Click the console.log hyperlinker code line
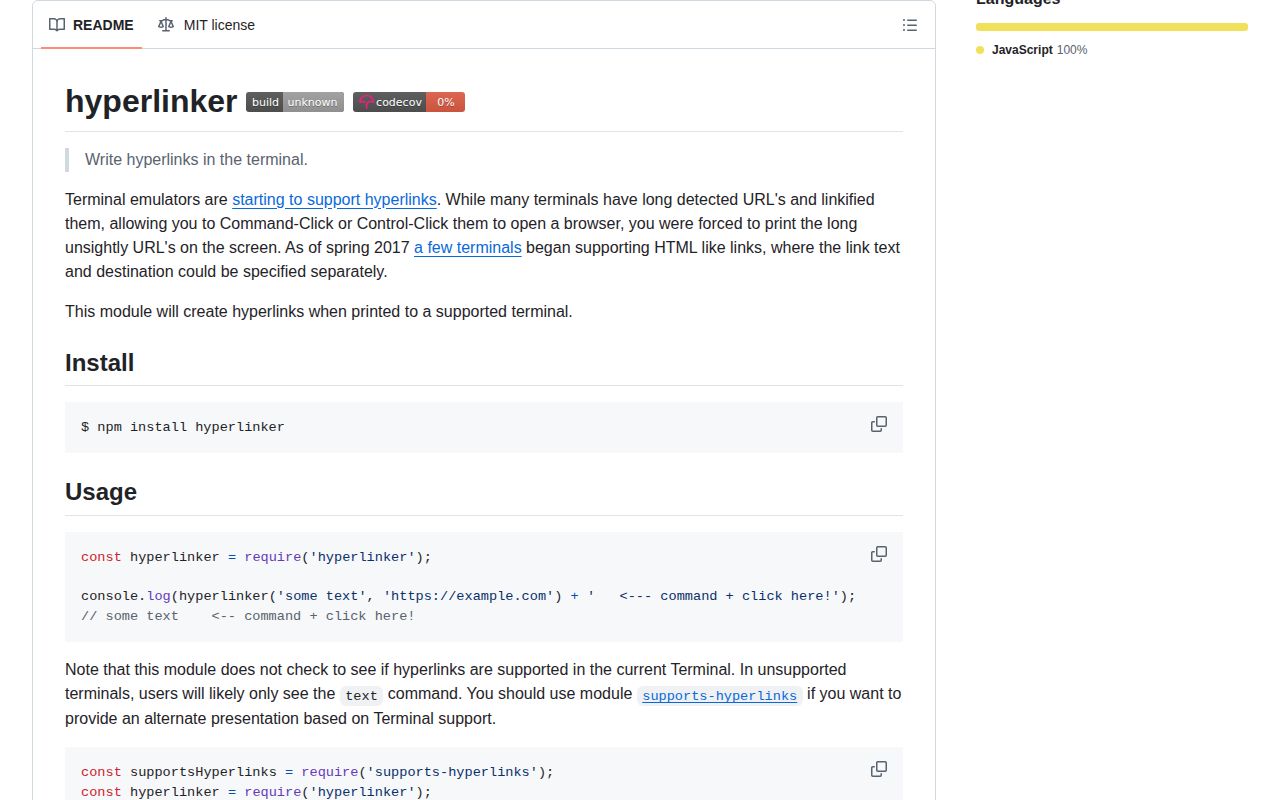This screenshot has width=1280, height=800. click(468, 596)
